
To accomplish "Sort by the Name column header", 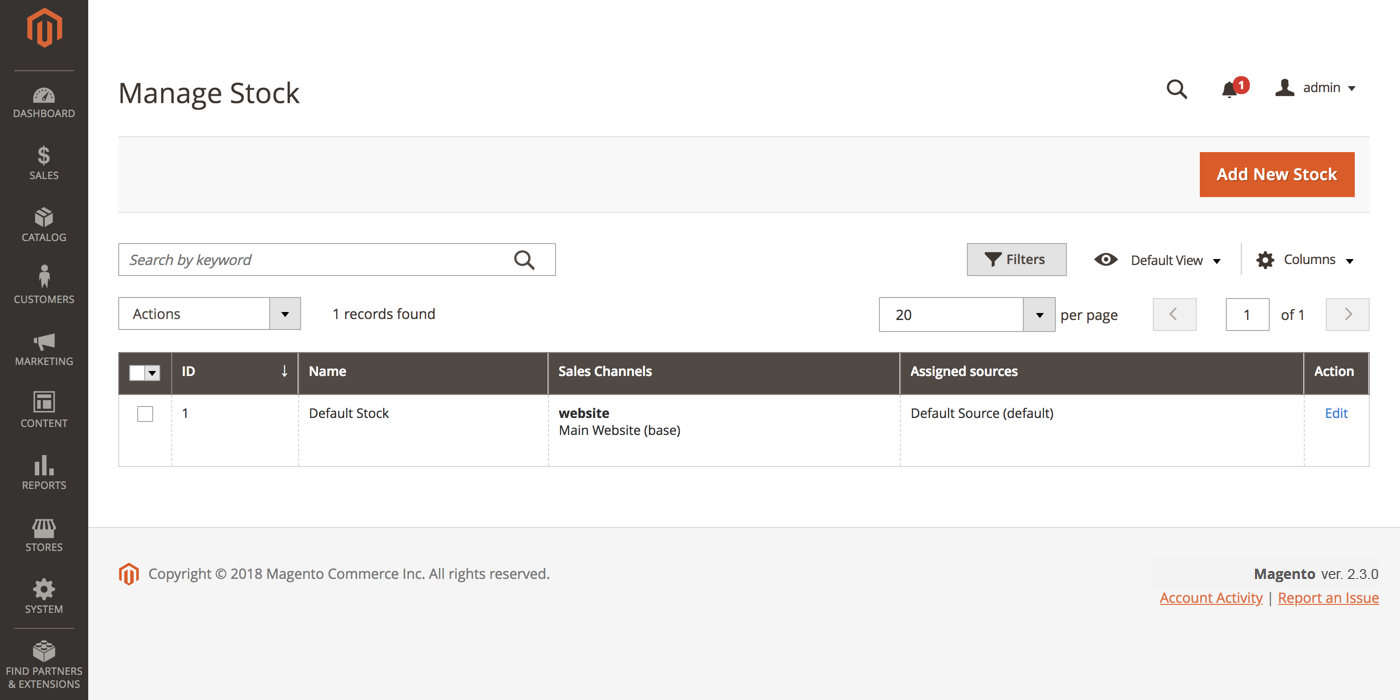I will tap(423, 372).
